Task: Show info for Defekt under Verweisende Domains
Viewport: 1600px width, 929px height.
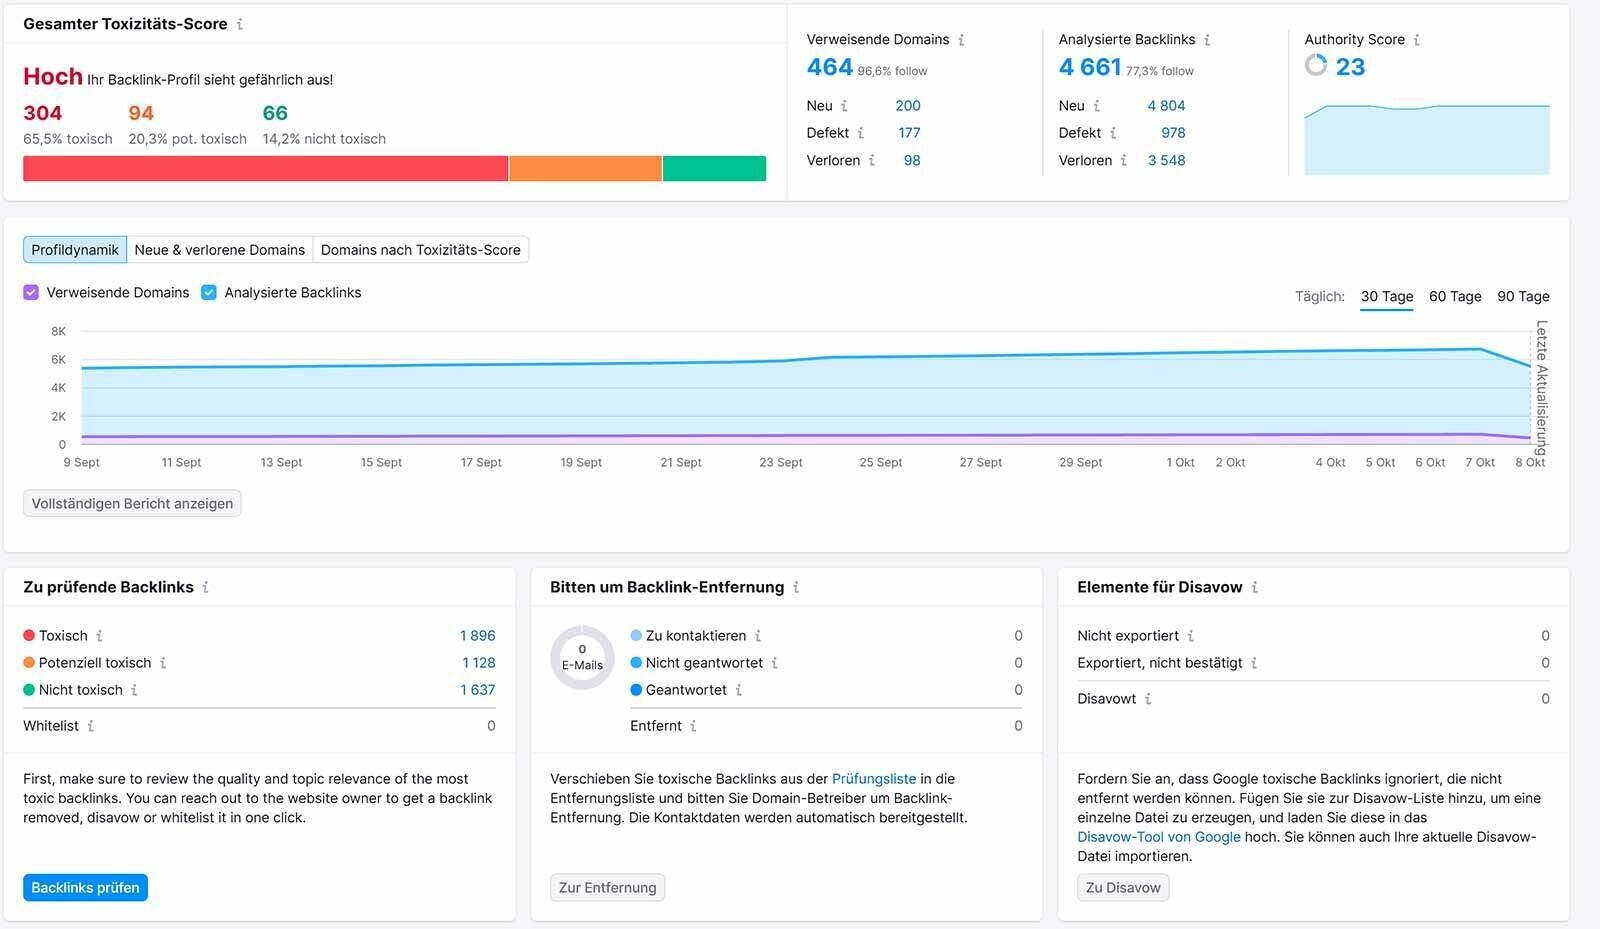Action: (x=860, y=133)
